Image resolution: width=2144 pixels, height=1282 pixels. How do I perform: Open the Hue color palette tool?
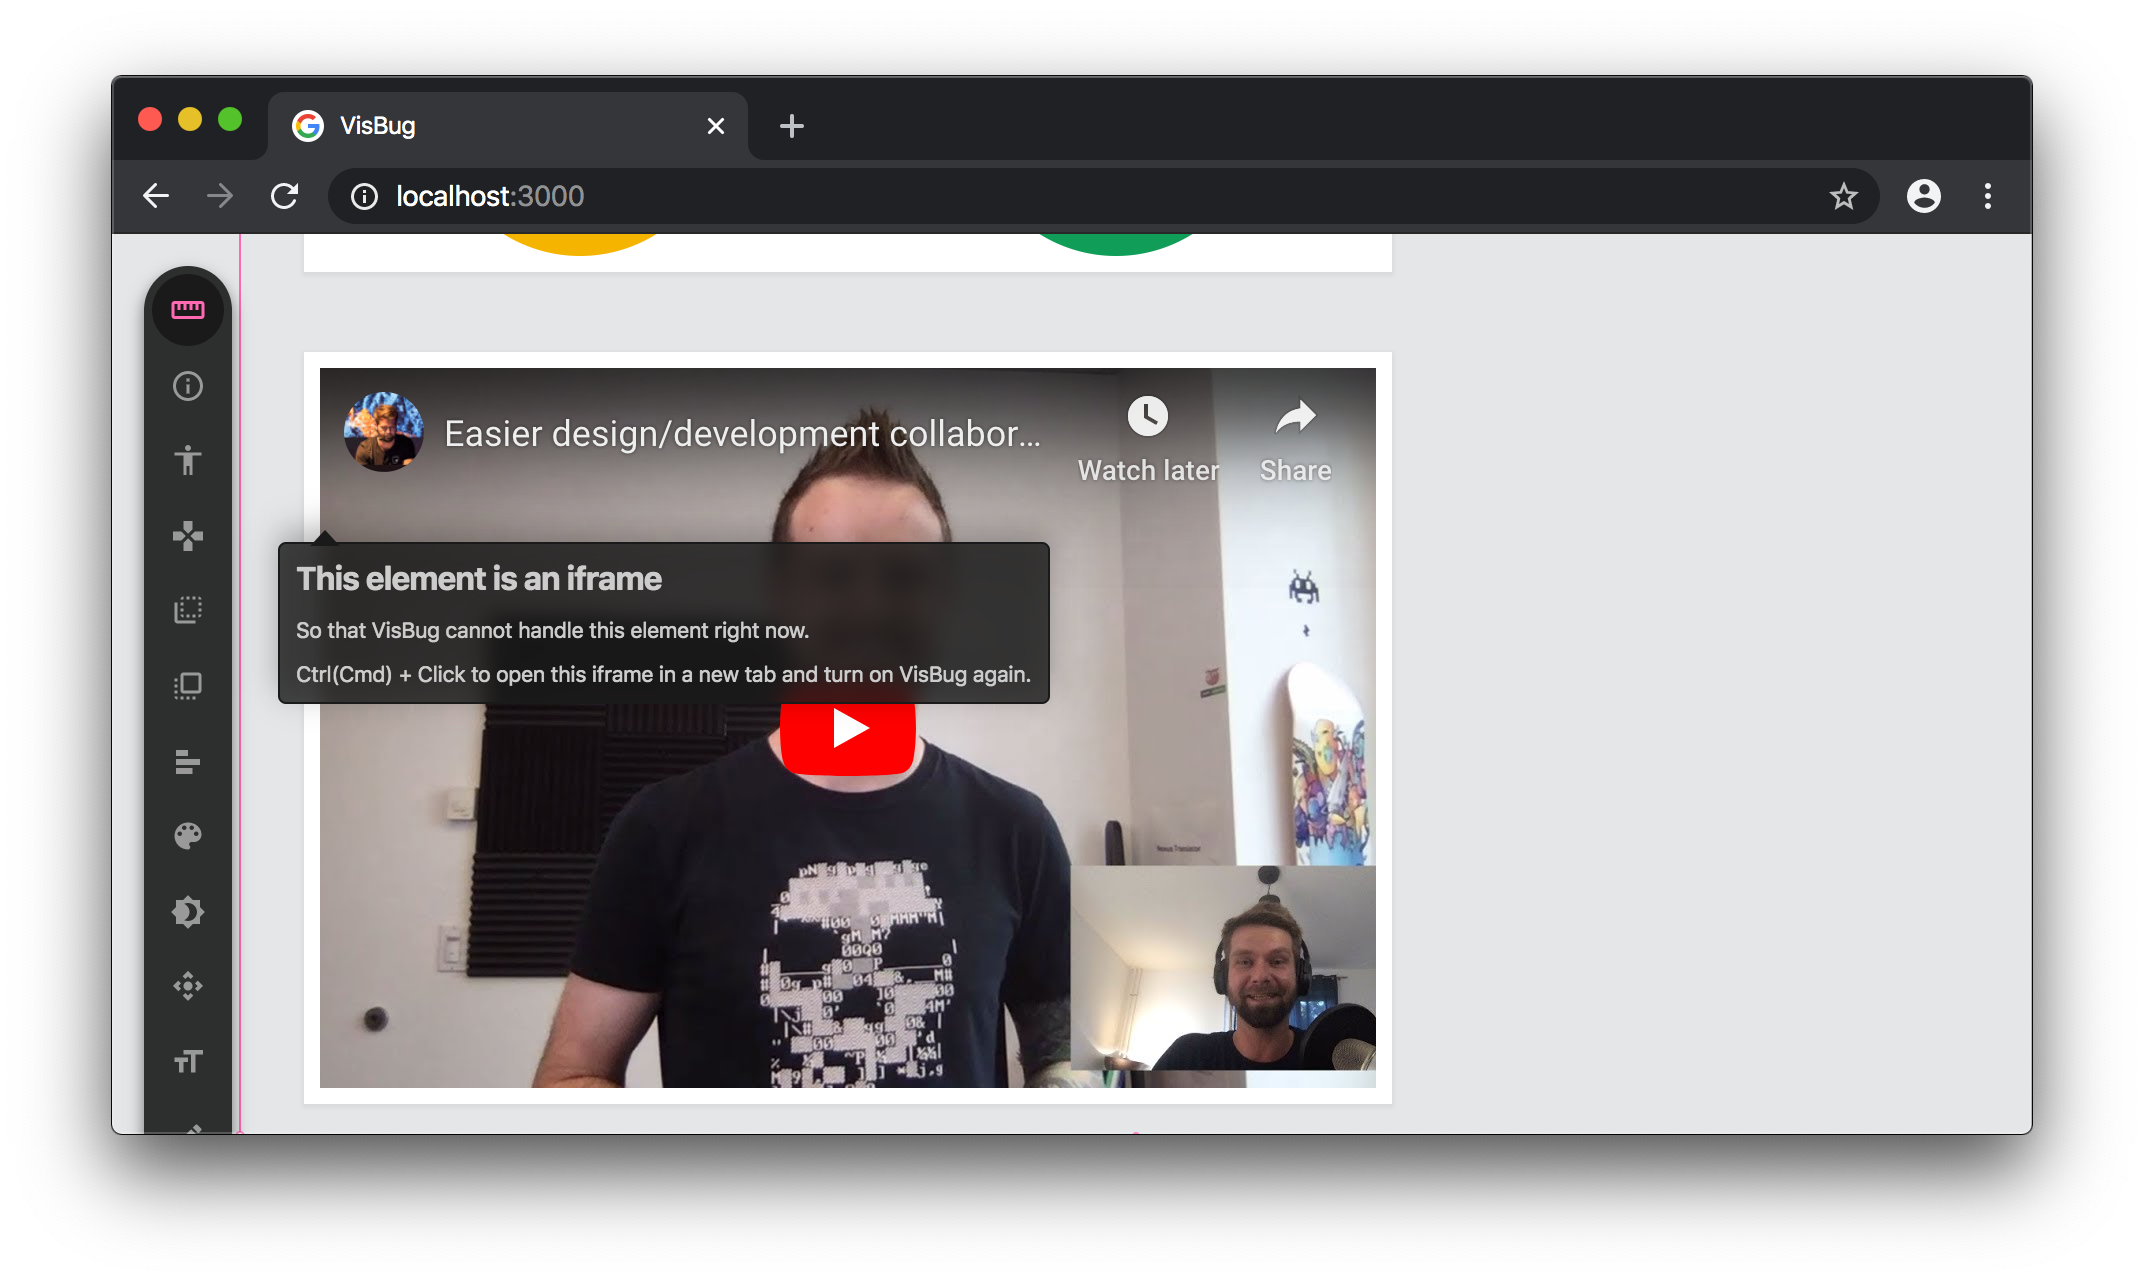[188, 835]
